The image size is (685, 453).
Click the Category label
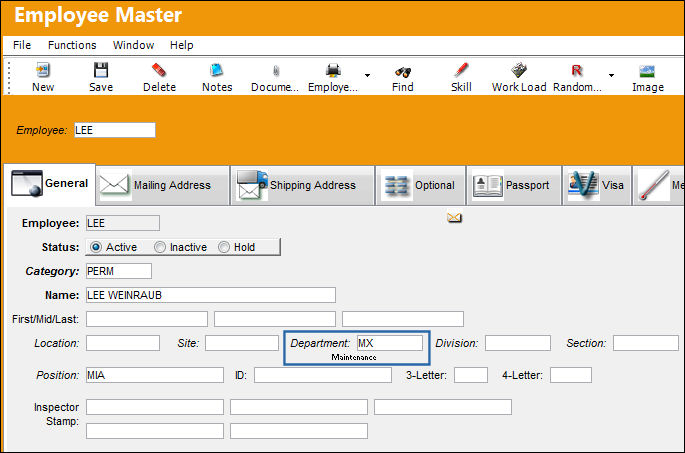pos(52,271)
